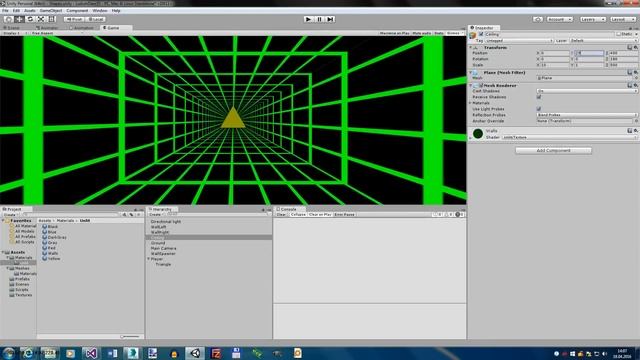Open the Shader dropdown
Viewport: 640px width, 360px height.
pos(569,138)
